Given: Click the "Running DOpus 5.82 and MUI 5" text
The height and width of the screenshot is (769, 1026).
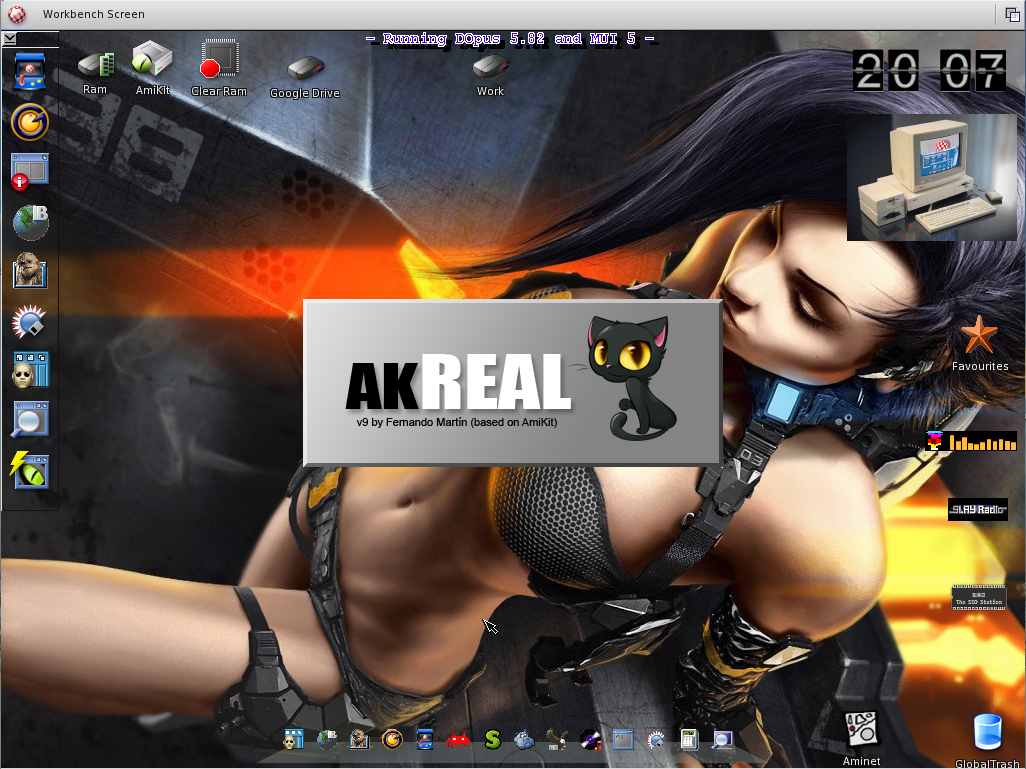Looking at the screenshot, I should point(511,39).
